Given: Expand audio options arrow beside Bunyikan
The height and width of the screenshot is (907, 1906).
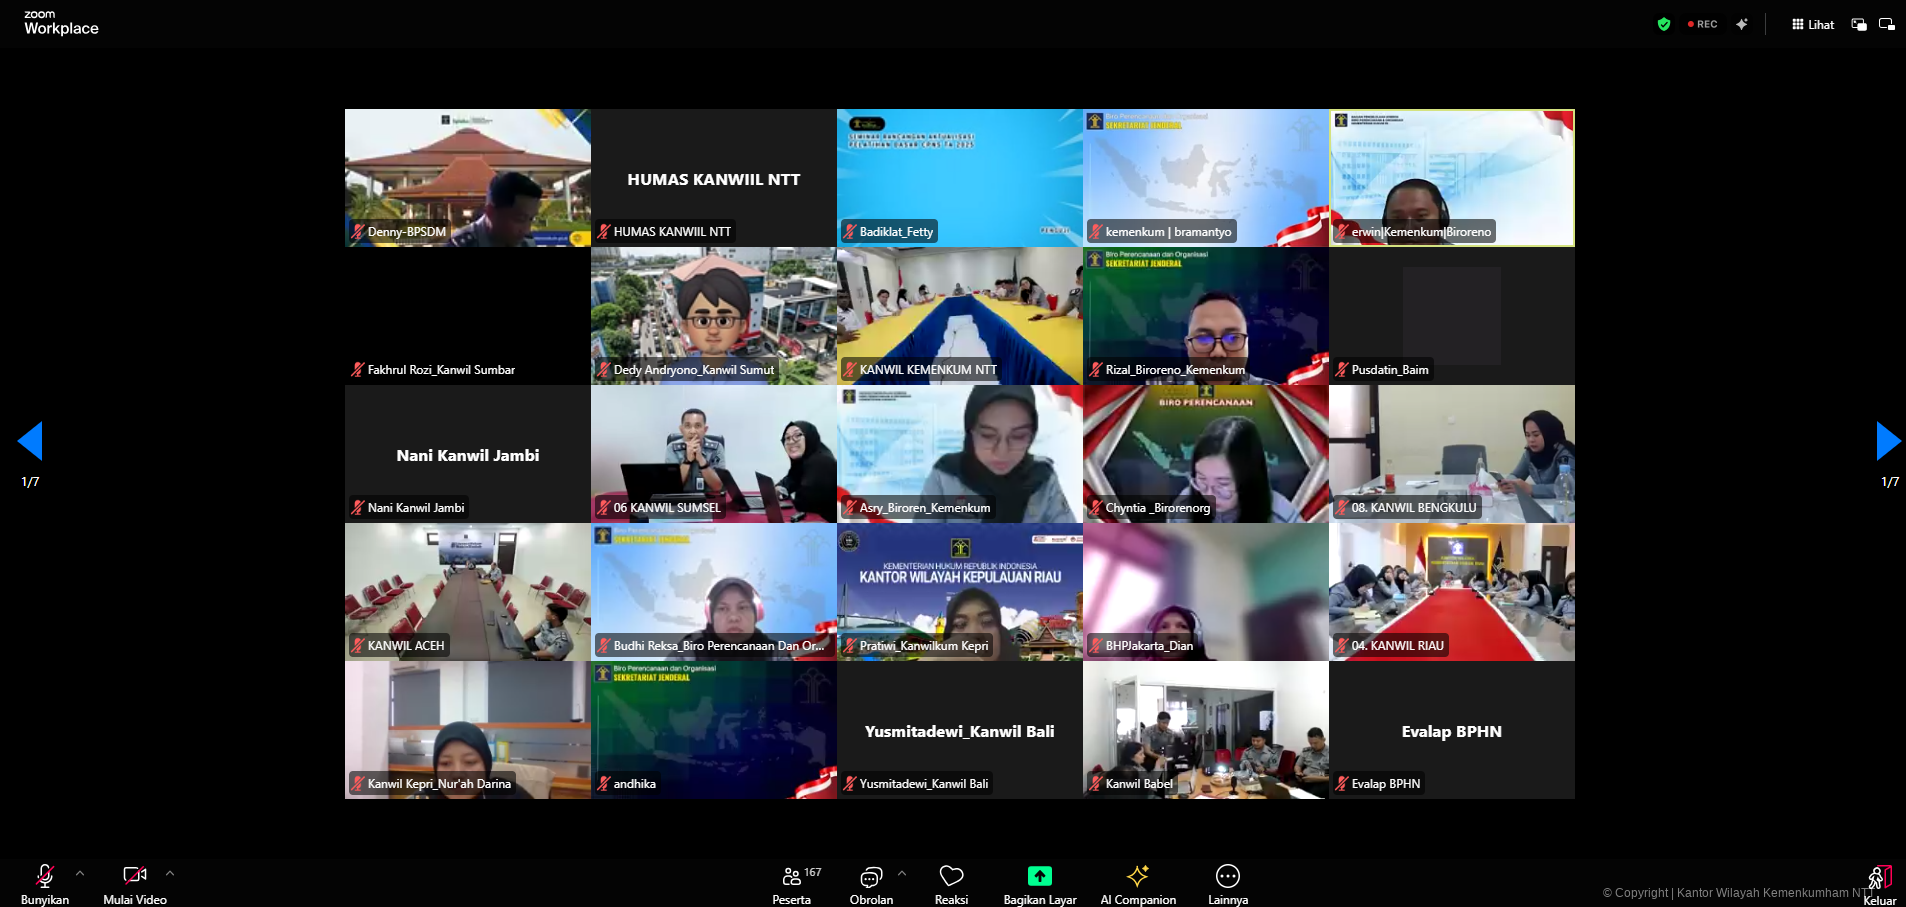Looking at the screenshot, I should [80, 873].
